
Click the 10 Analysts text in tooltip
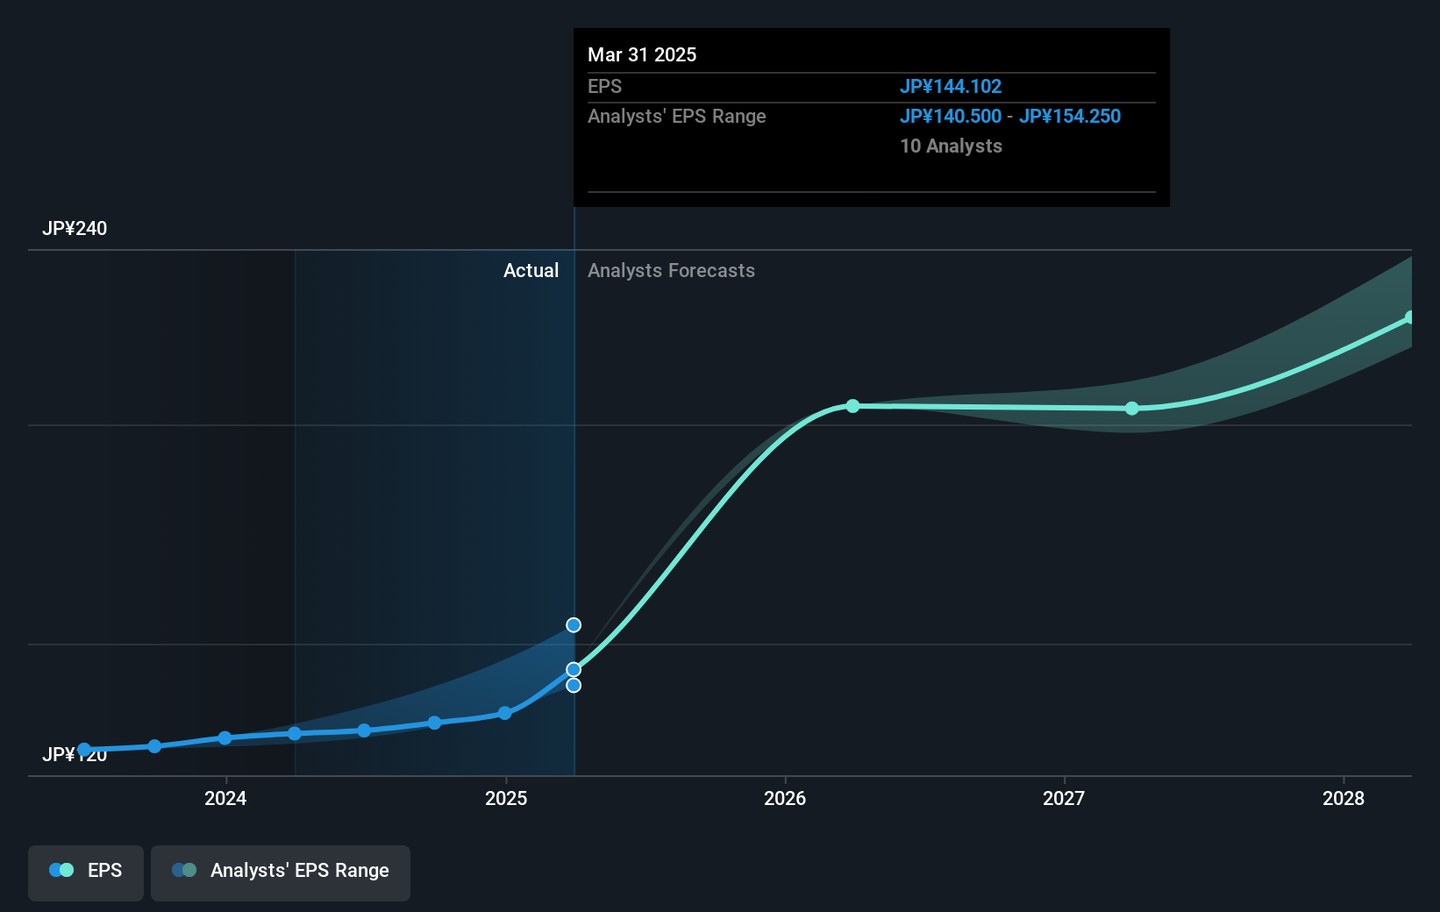point(950,146)
